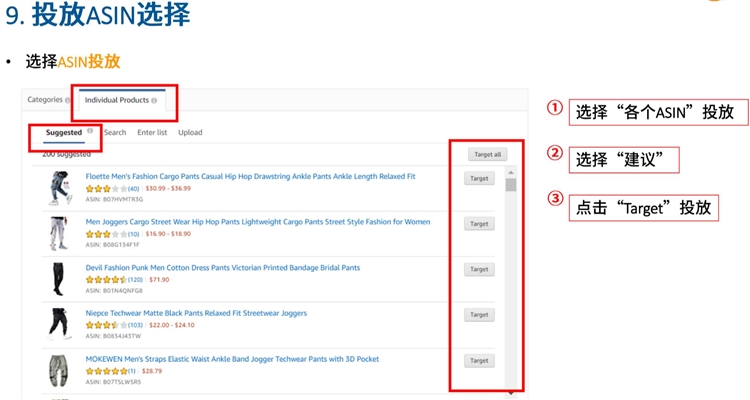750x400 pixels.
Task: Click the scroll up arrow of product list
Action: pyautogui.click(x=511, y=173)
